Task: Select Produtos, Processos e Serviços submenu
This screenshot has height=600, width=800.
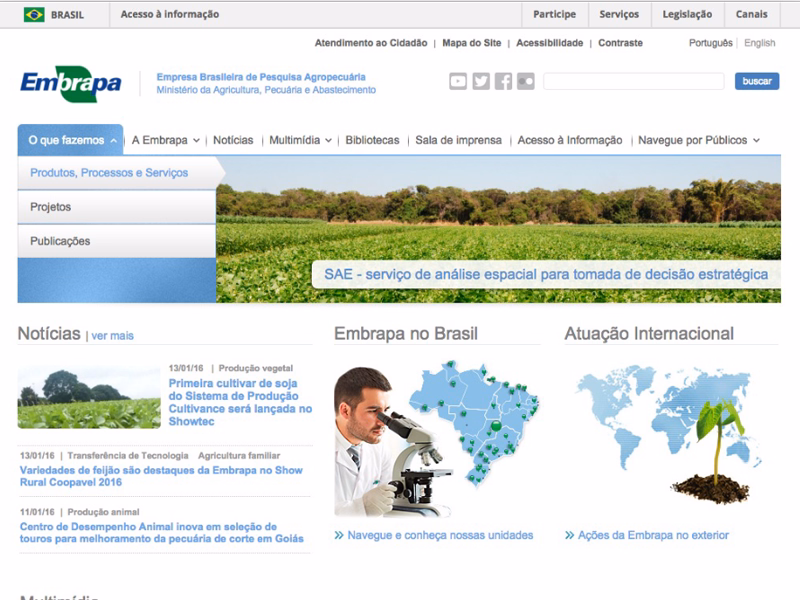Action: tap(117, 172)
